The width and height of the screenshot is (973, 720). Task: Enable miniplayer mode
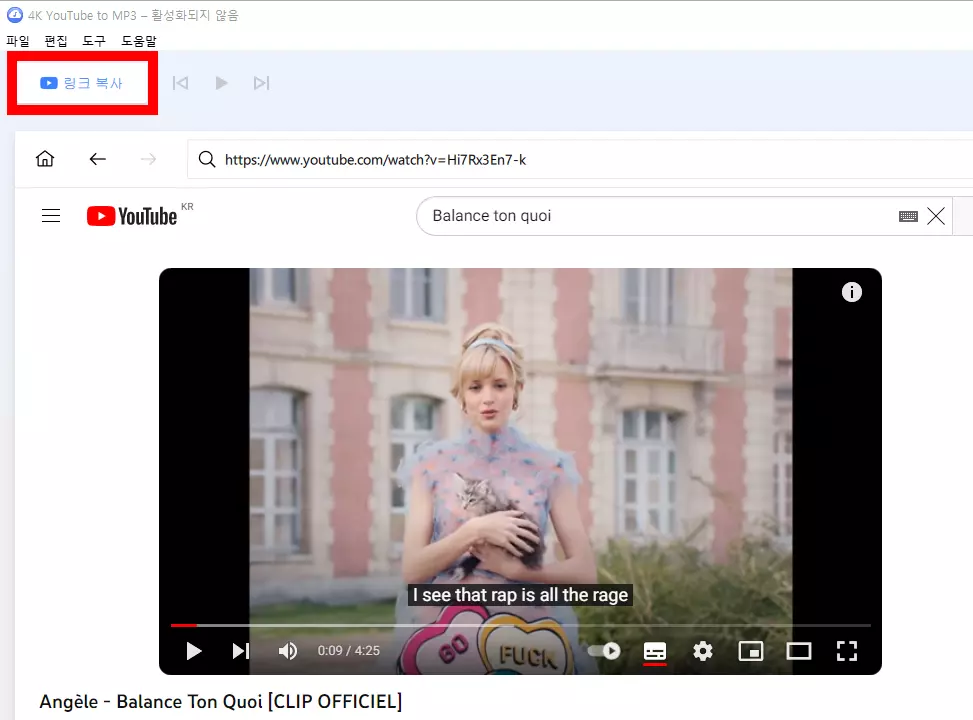pyautogui.click(x=751, y=651)
